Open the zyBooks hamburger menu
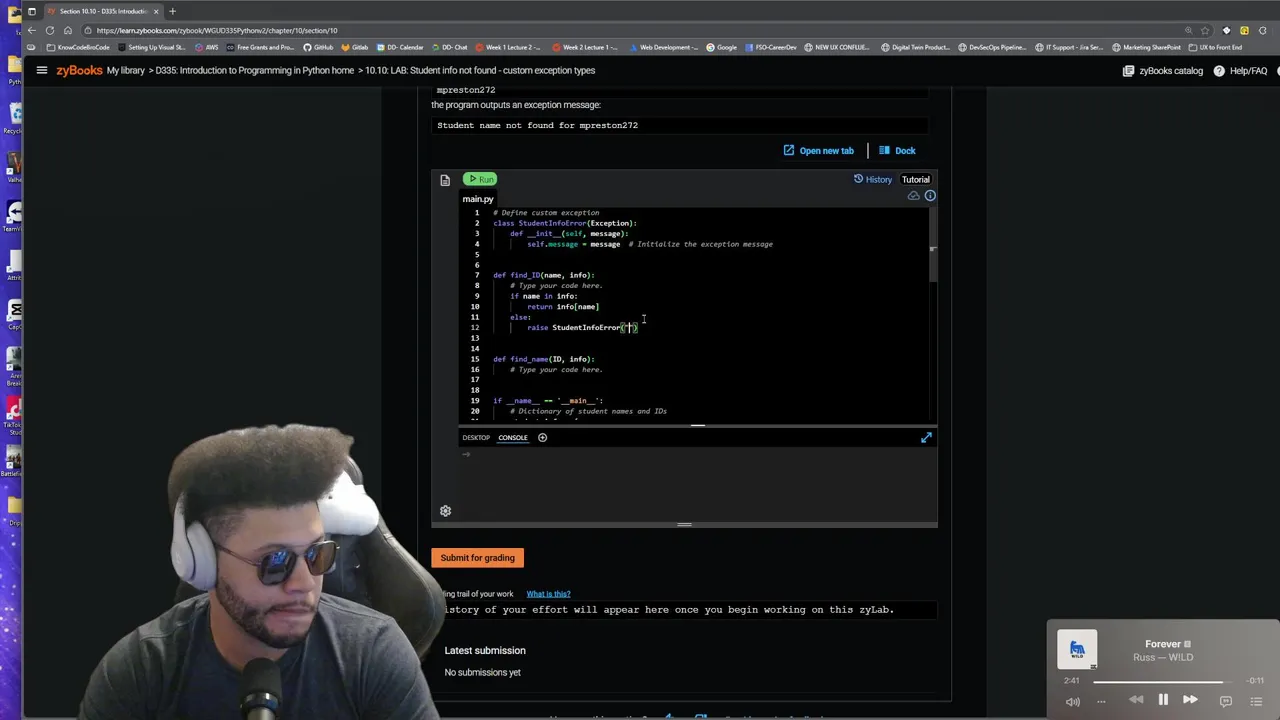 point(42,70)
